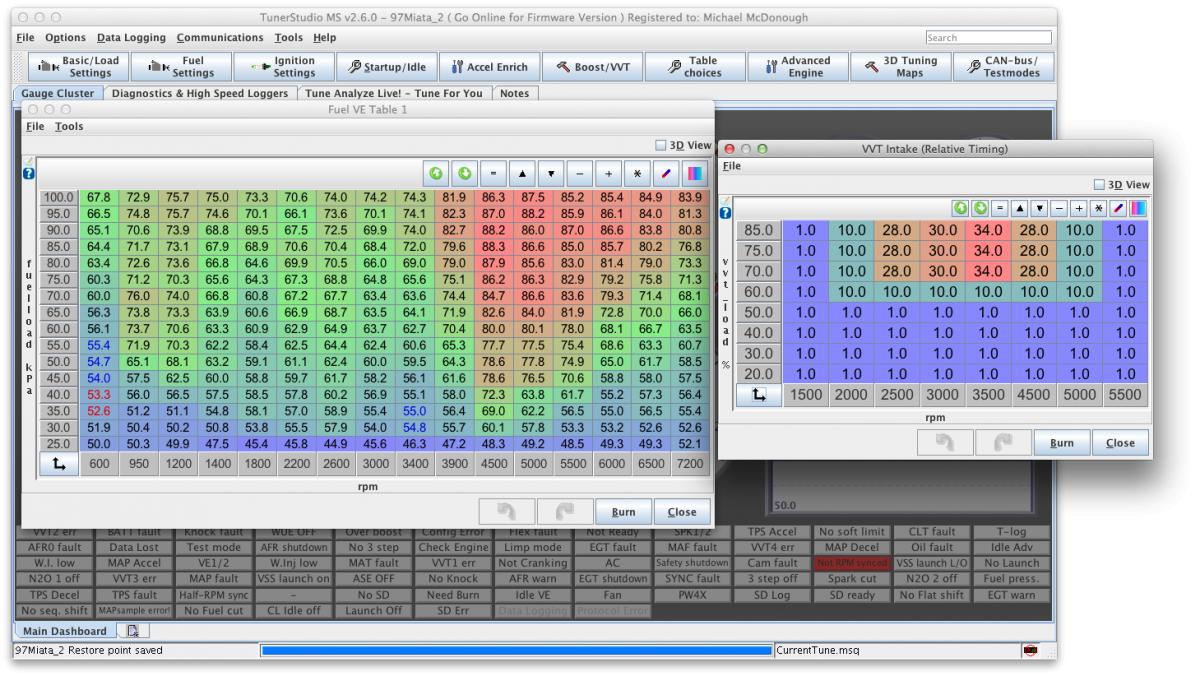
Task: Enable the 3D View checkbox in Fuel VE Table
Action: 661,145
